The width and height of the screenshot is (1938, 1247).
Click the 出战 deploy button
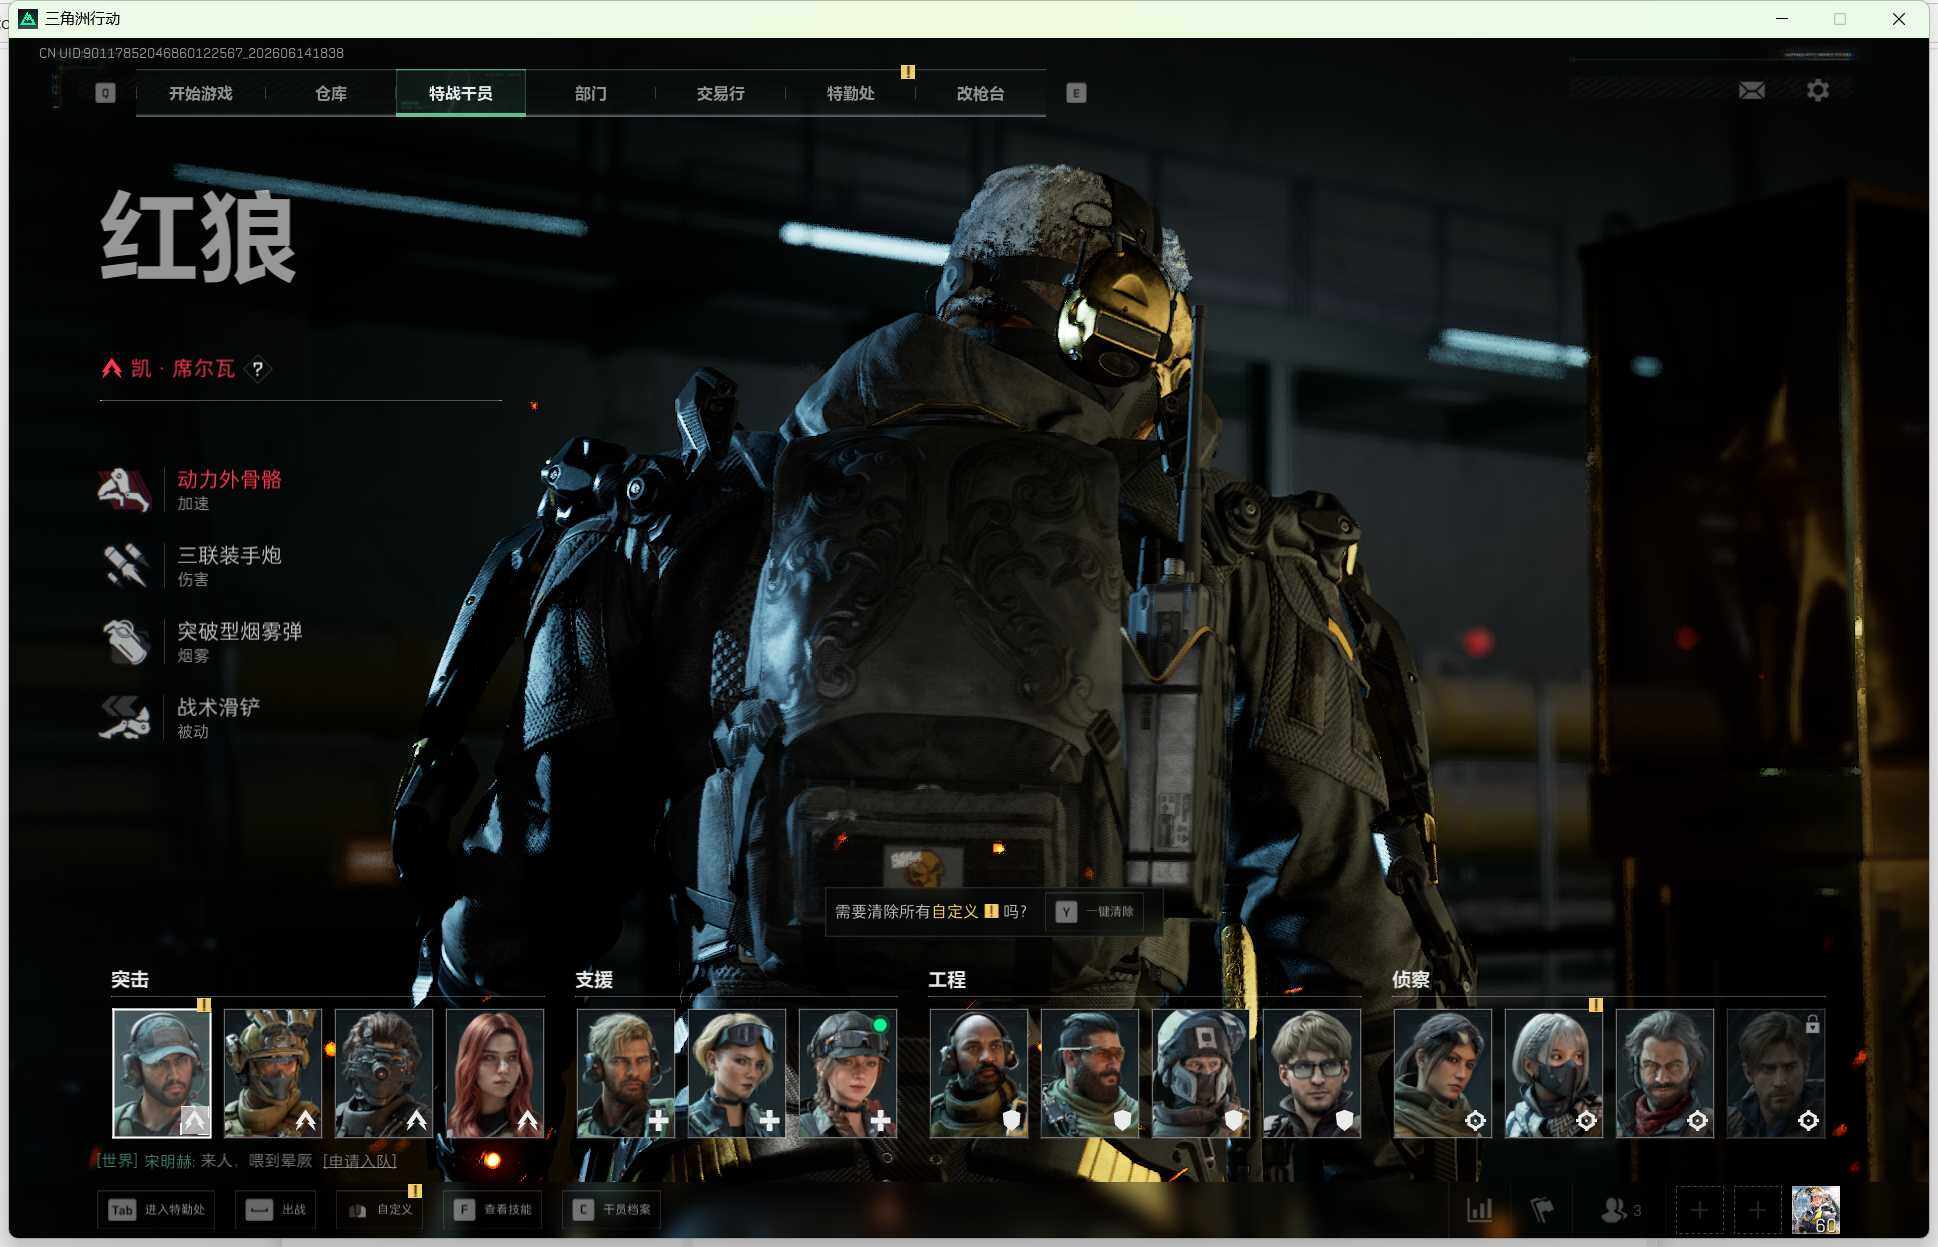(278, 1210)
